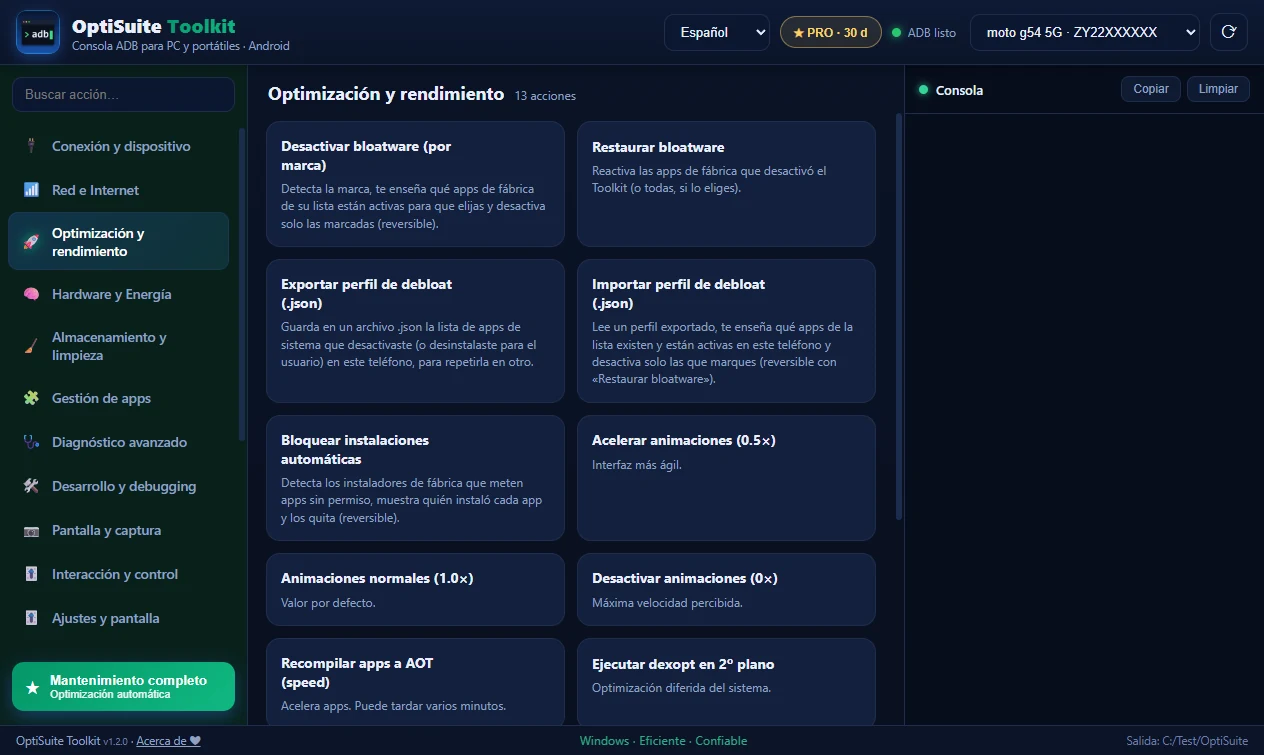Focus the Buscar acción search field
1264x755 pixels.
(123, 94)
